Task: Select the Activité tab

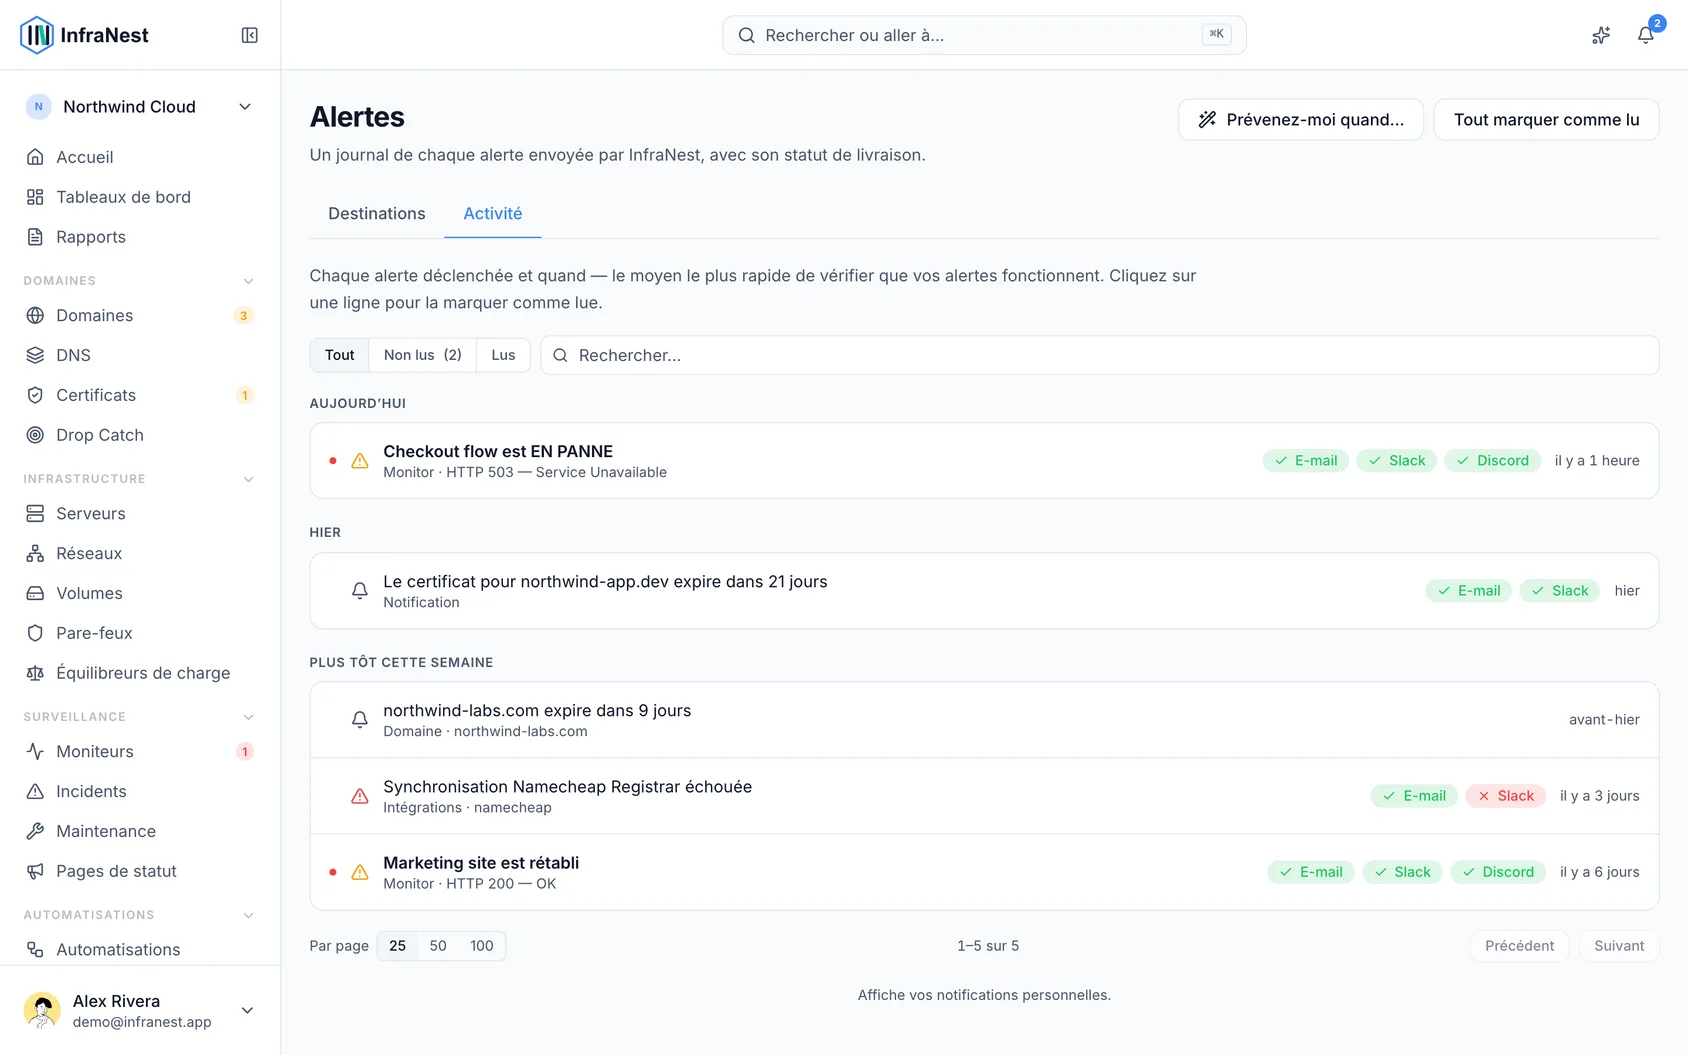Action: click(493, 213)
